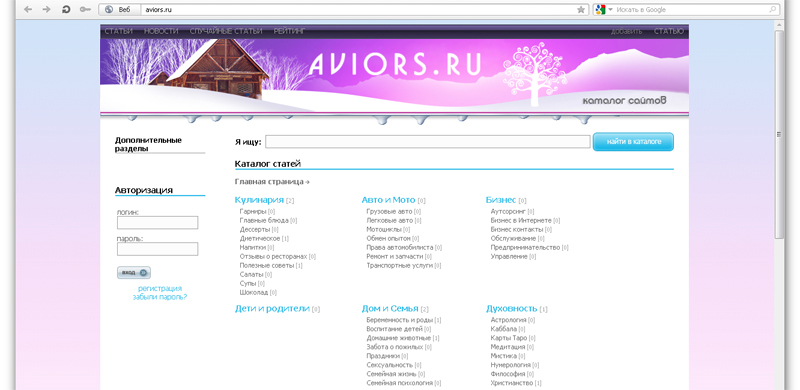Click the browser back arrow

28,9
